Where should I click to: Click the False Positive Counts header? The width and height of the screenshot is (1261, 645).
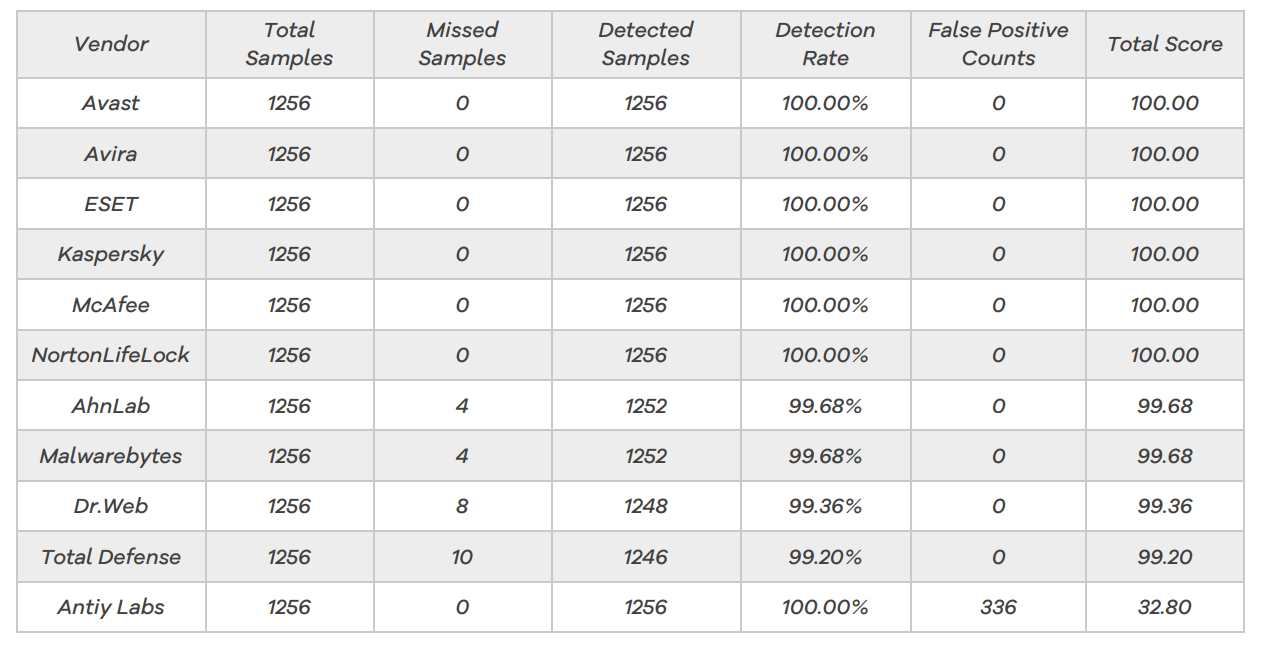[998, 44]
